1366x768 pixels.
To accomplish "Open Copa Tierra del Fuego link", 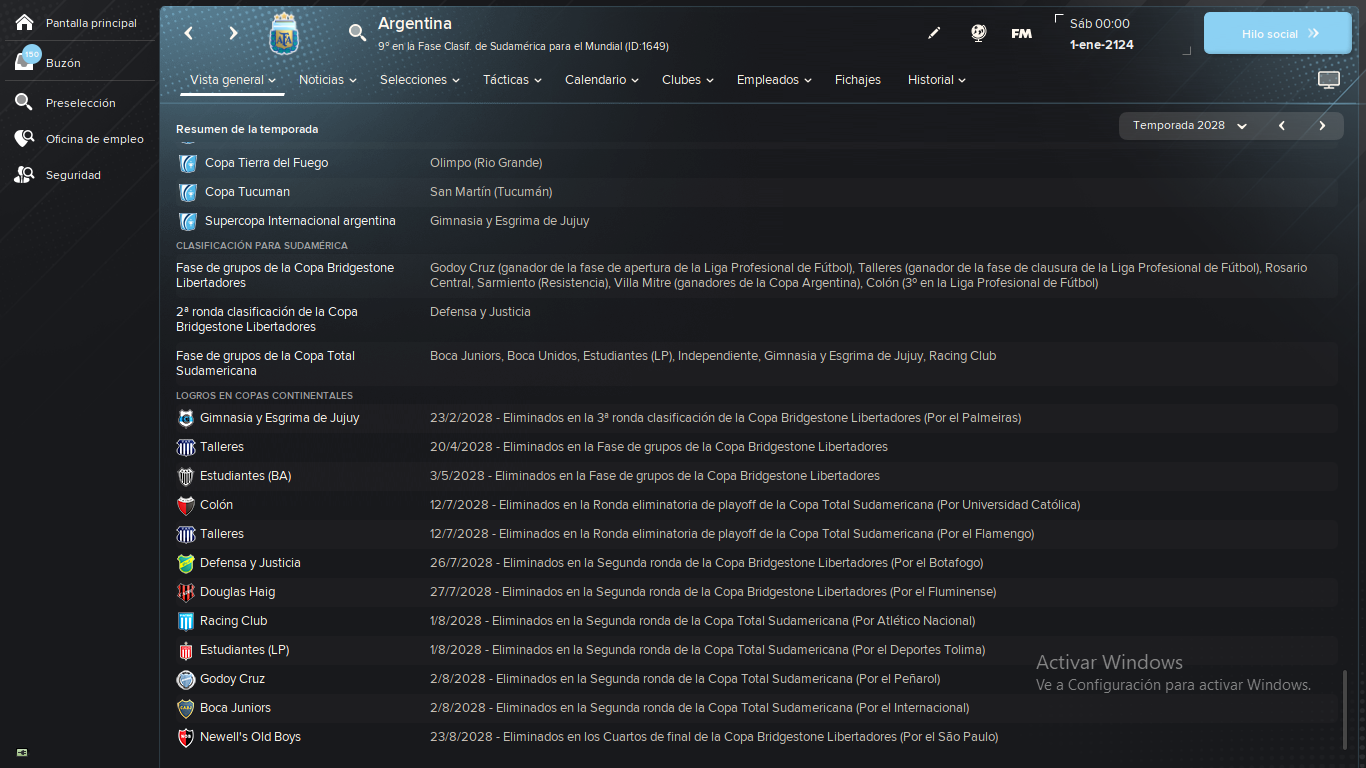I will pyautogui.click(x=266, y=163).
